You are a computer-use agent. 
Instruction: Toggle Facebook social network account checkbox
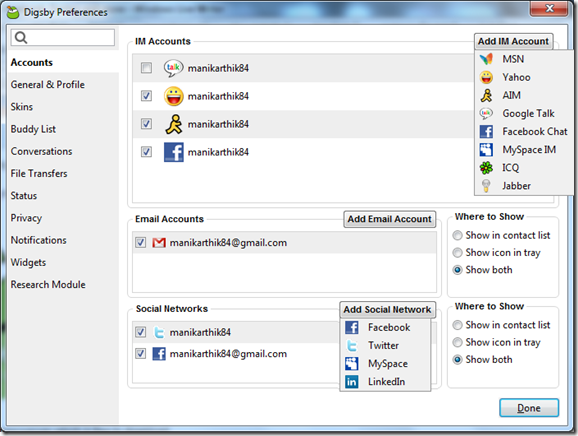140,354
